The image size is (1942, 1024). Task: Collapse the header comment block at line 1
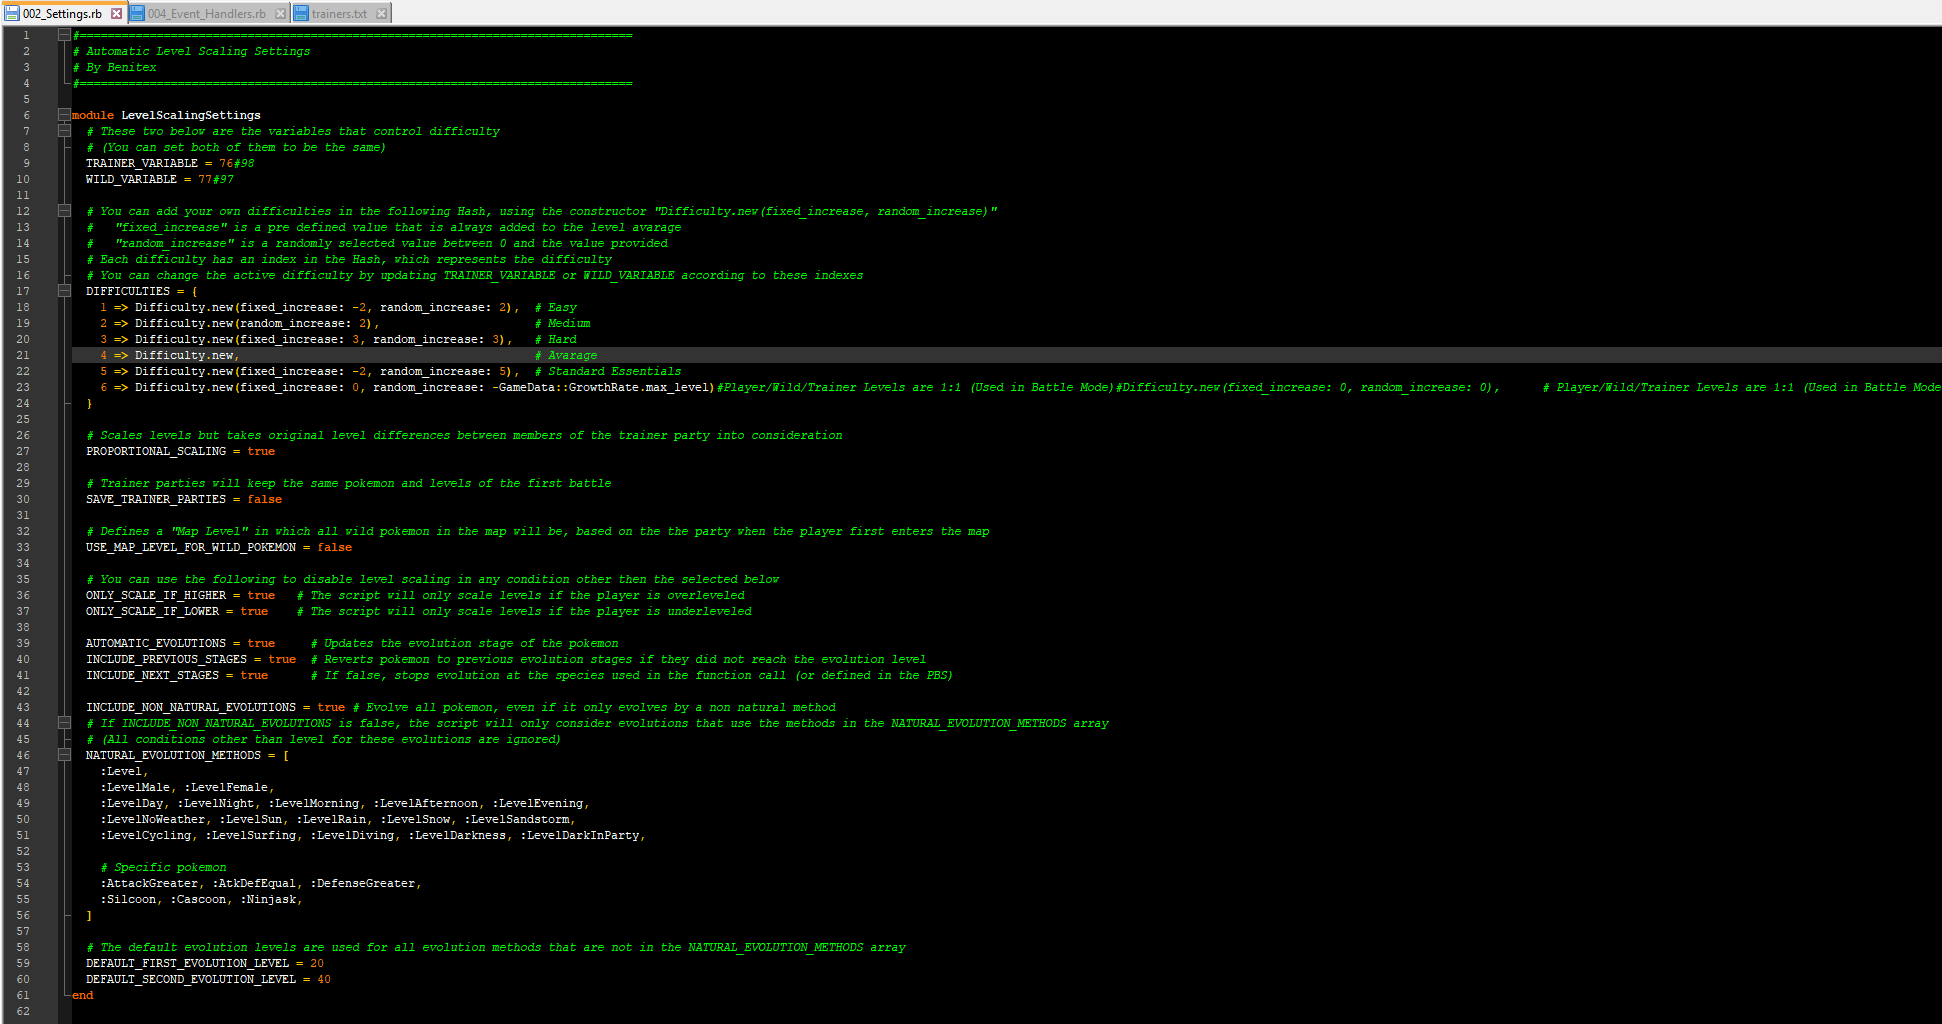point(64,35)
